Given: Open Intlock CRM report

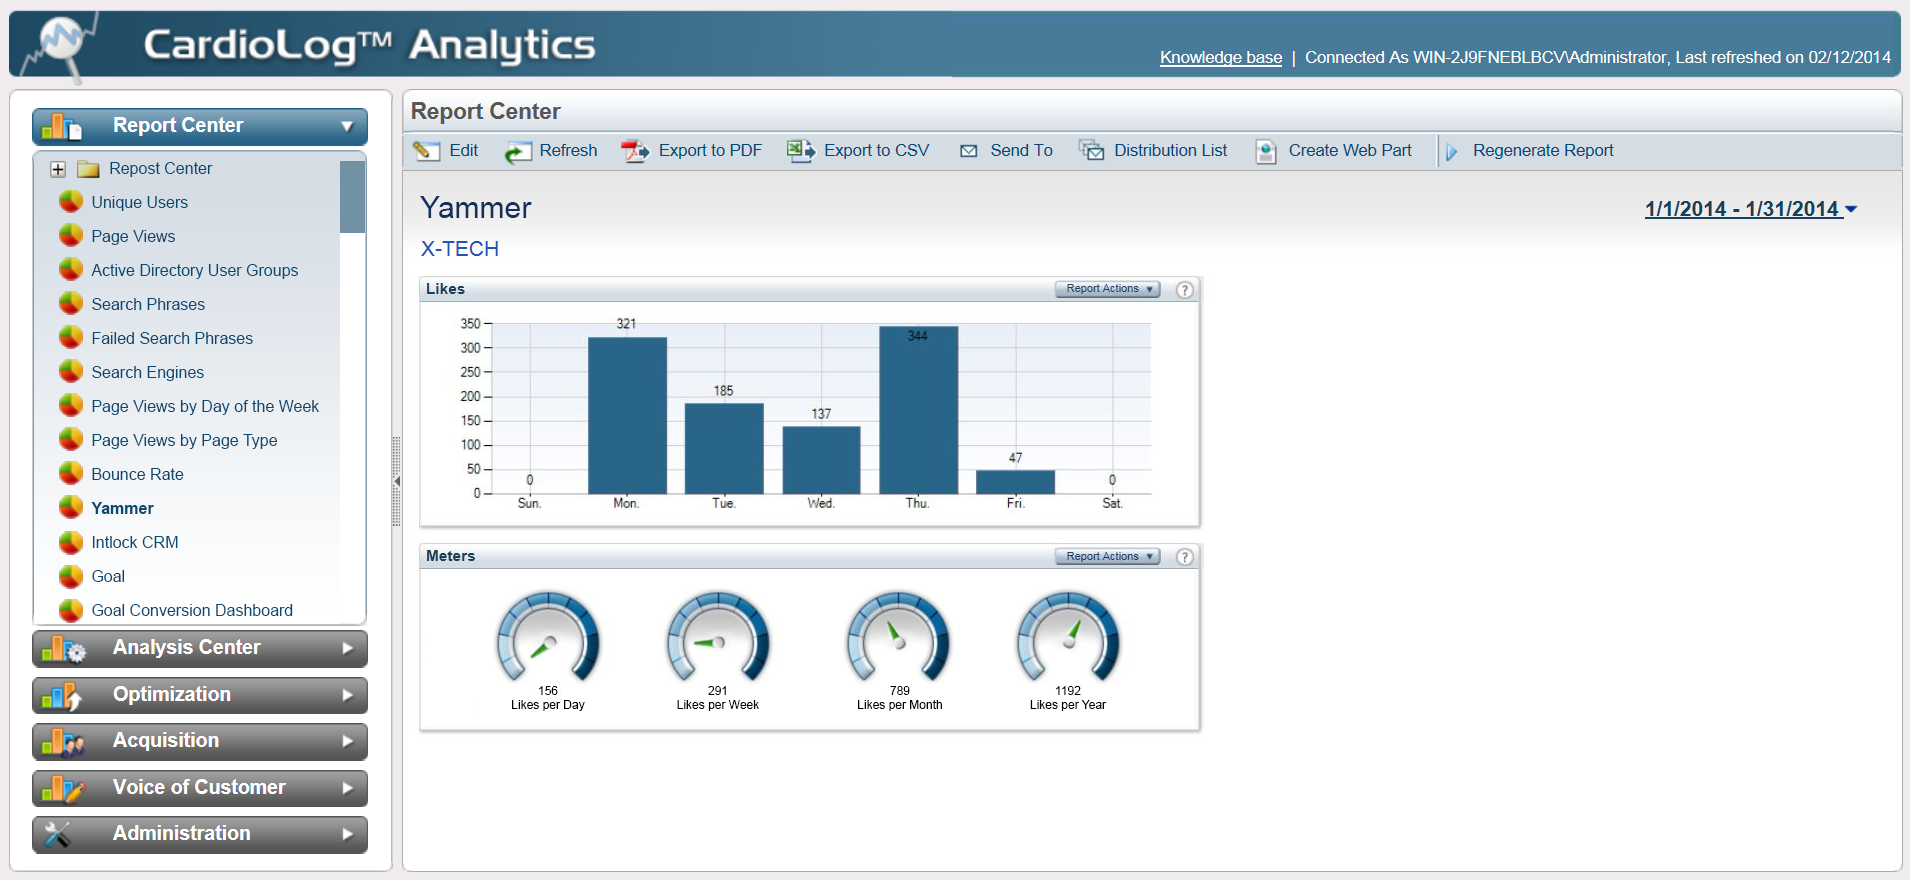Looking at the screenshot, I should click(x=135, y=542).
